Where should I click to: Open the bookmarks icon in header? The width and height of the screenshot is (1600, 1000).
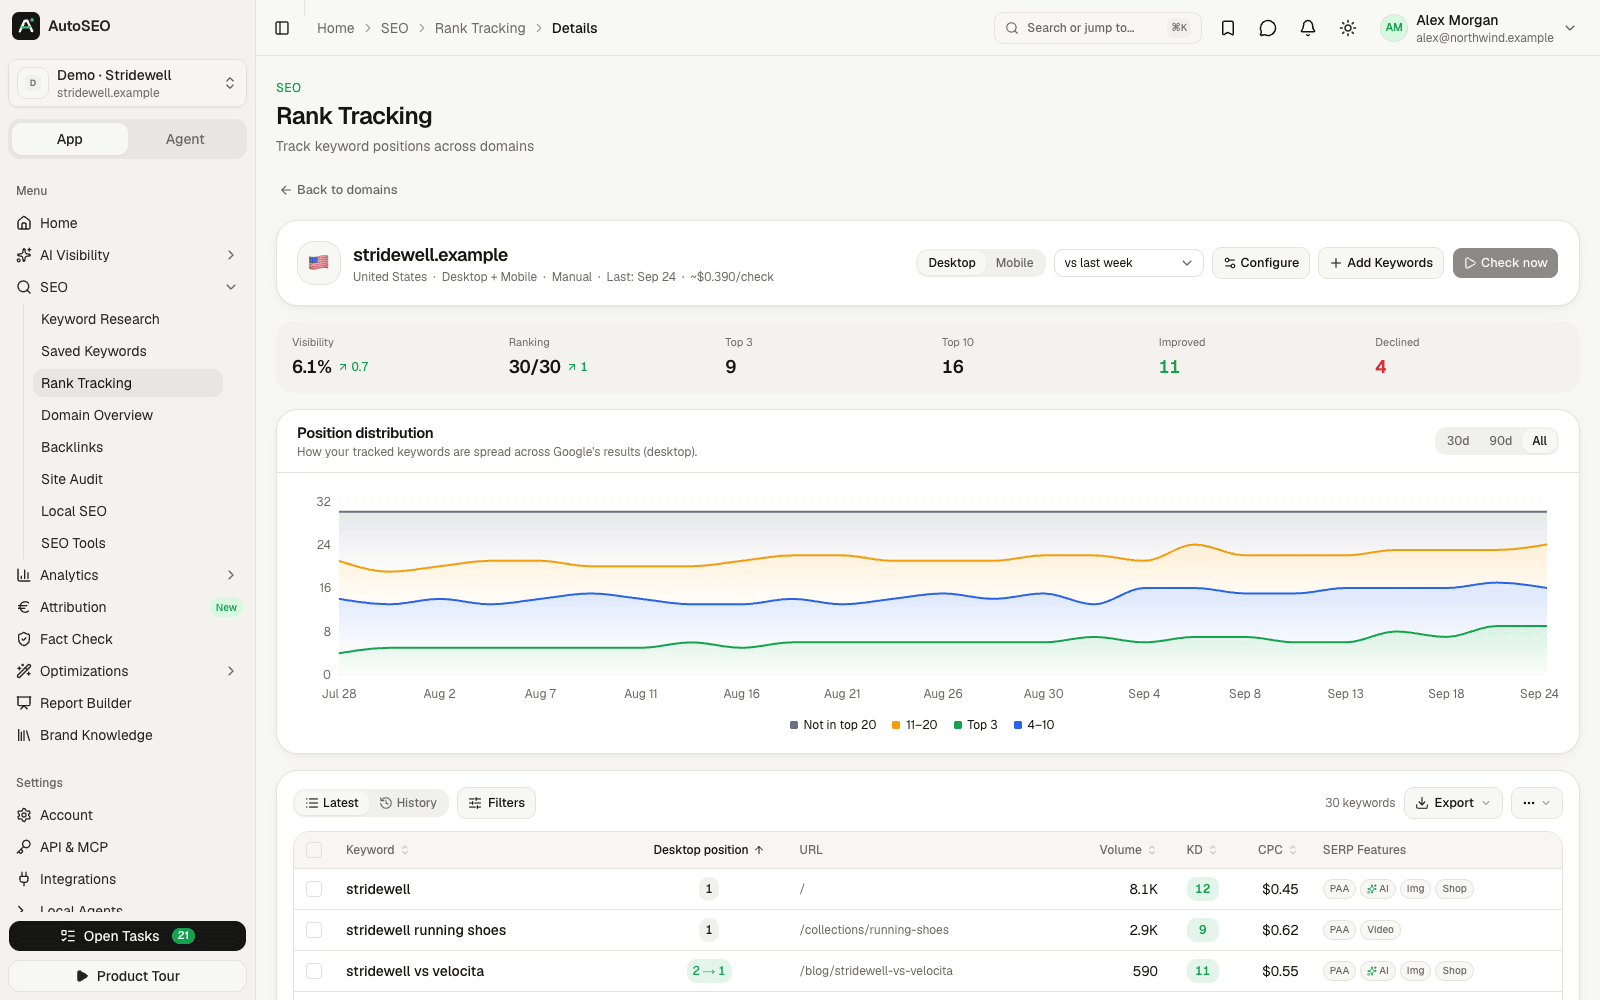(1228, 28)
